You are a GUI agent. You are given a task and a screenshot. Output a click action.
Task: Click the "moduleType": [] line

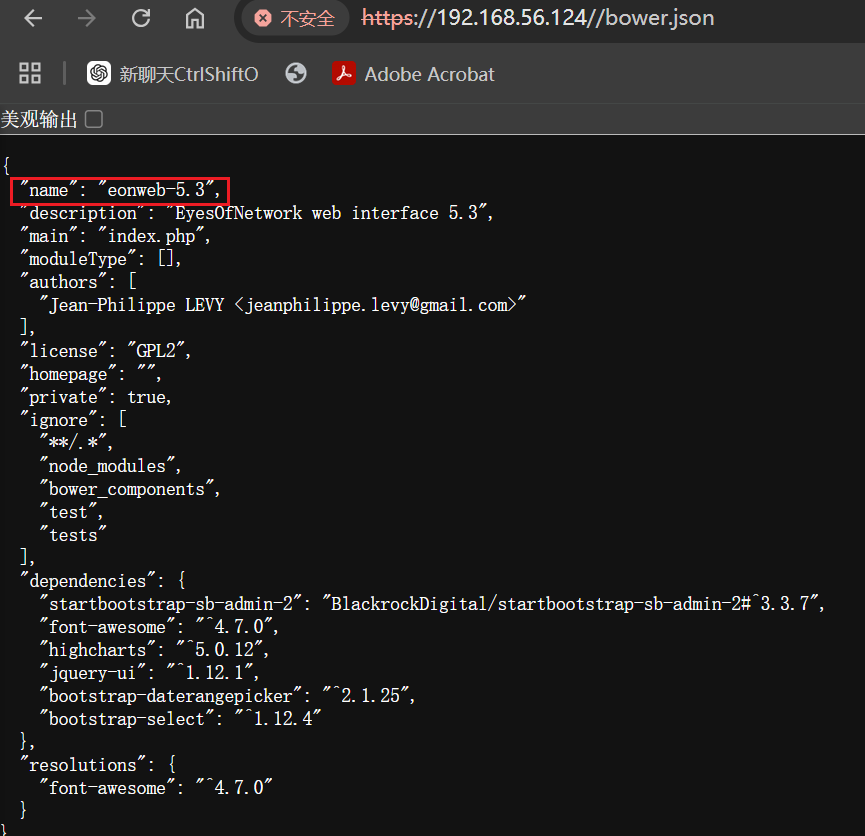click(x=101, y=259)
